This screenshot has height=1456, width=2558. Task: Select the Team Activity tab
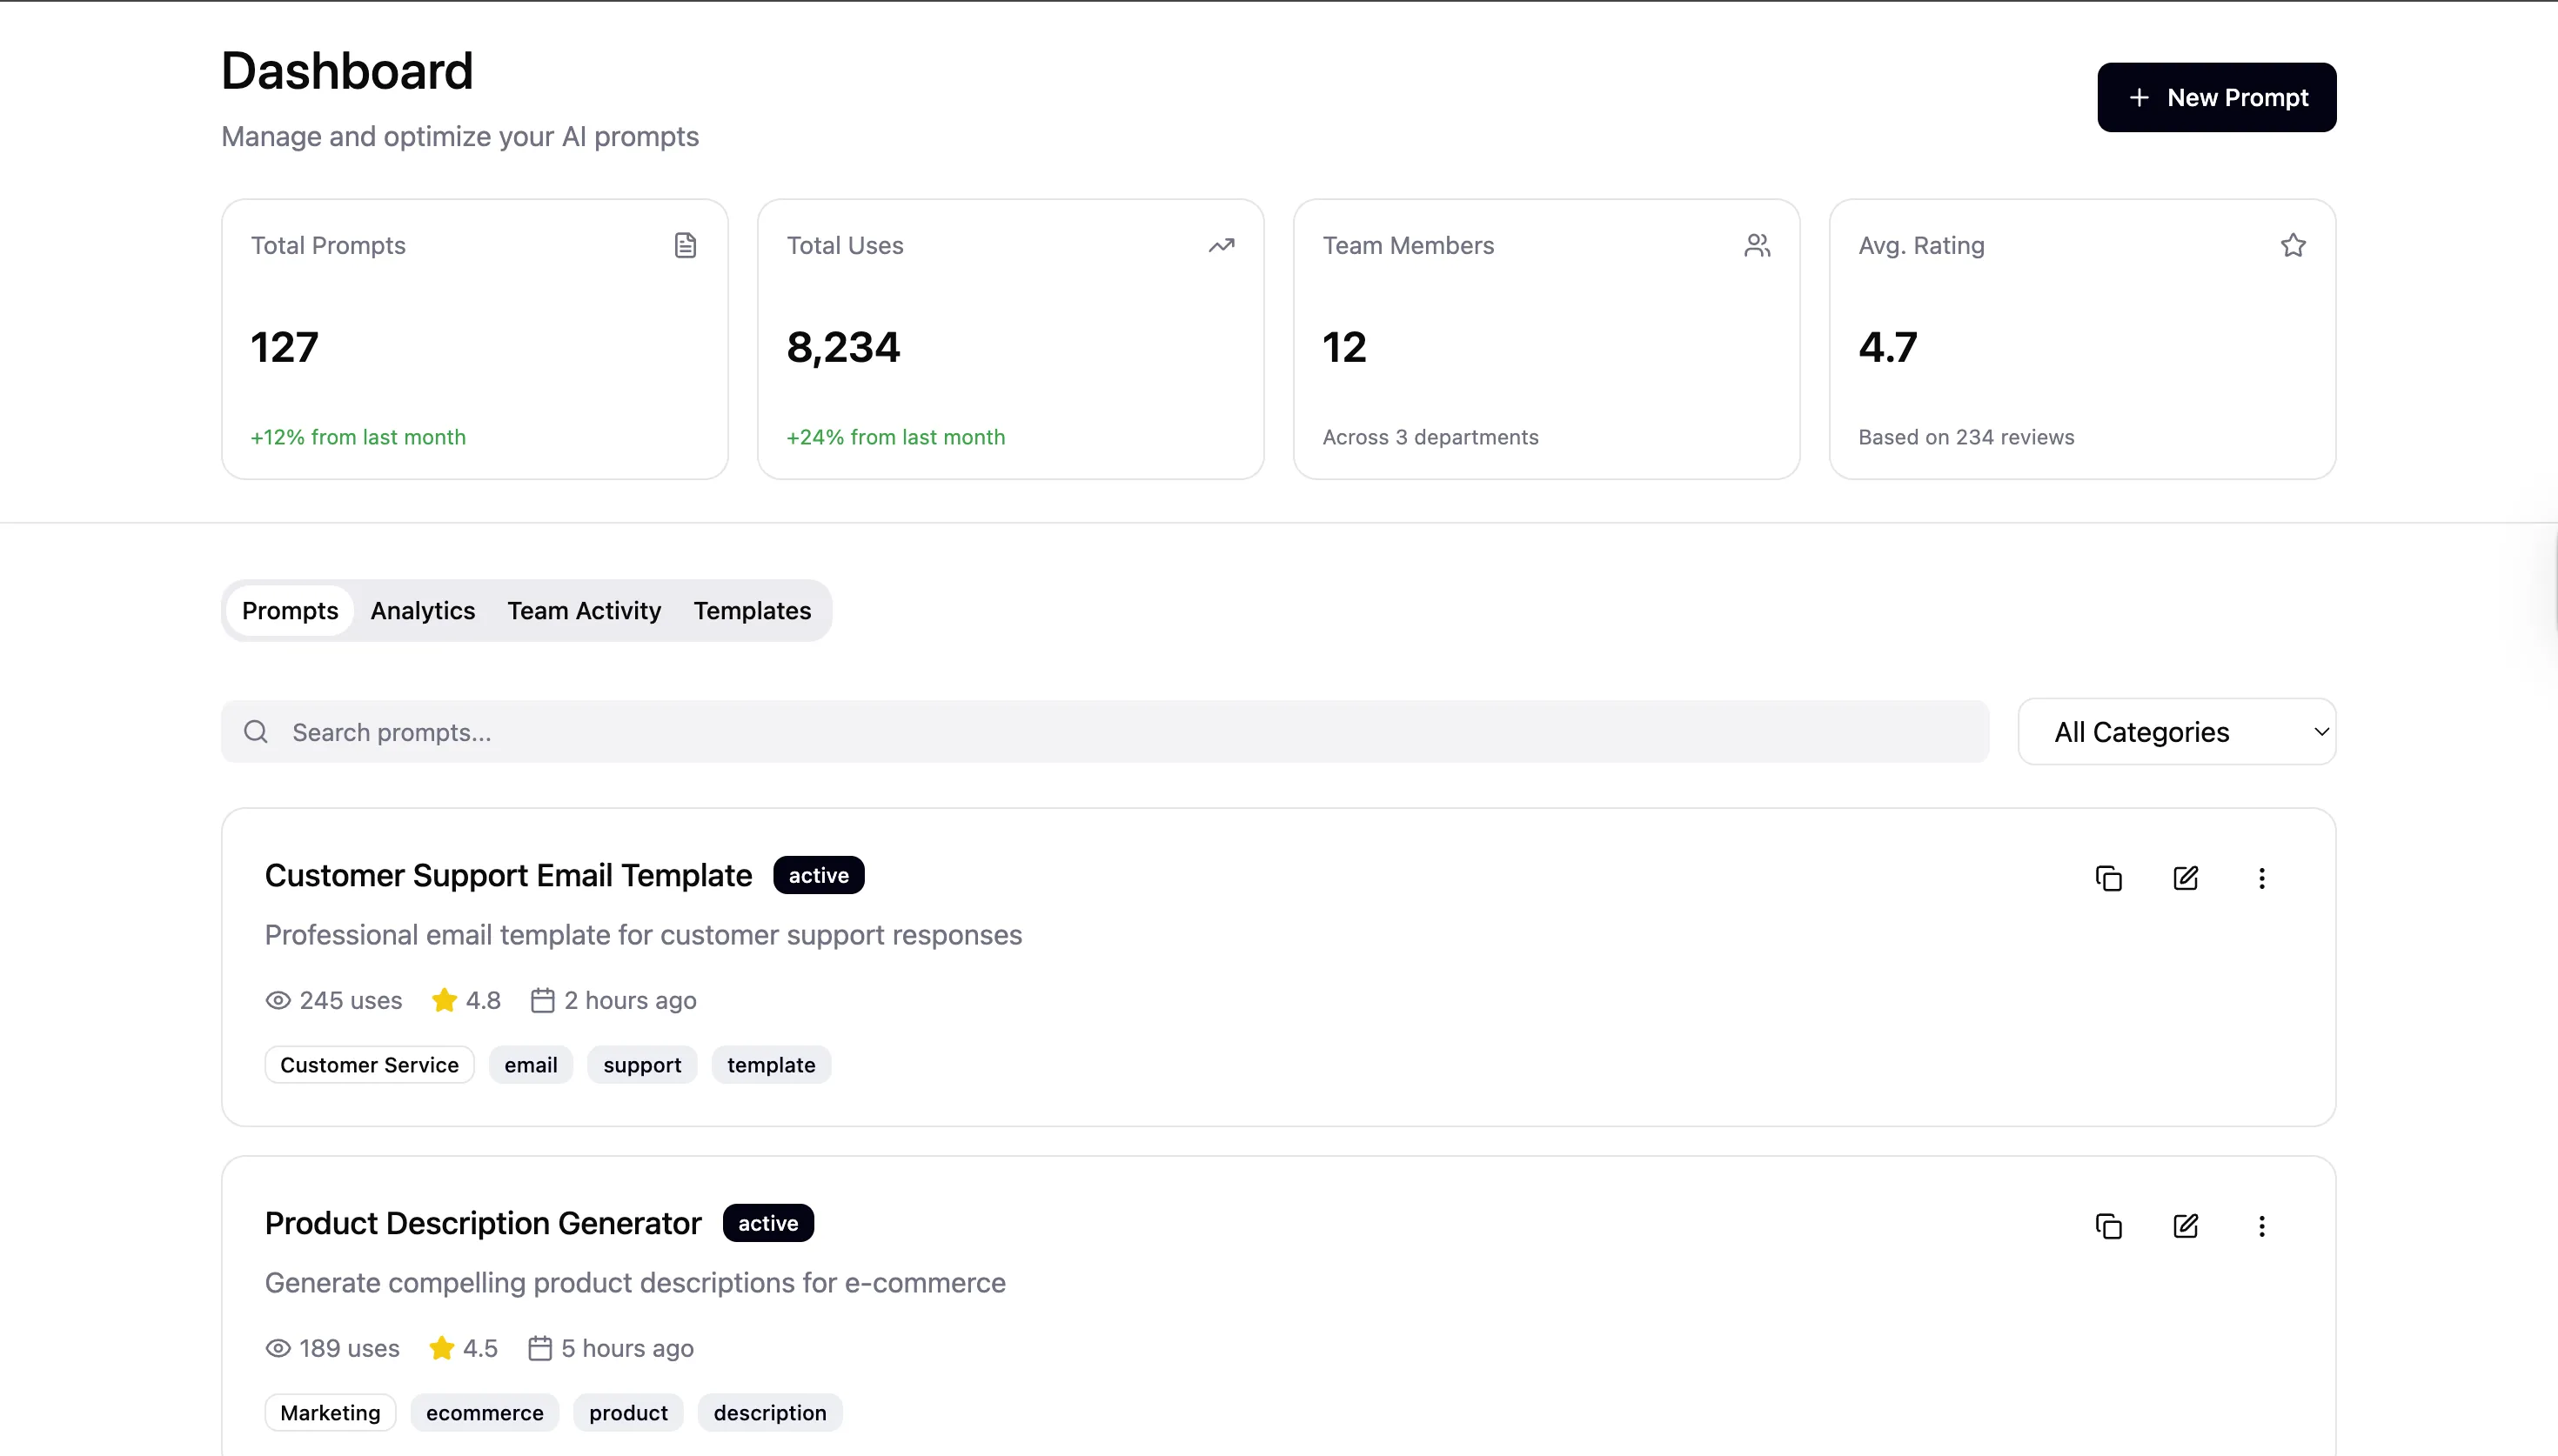[x=584, y=610]
